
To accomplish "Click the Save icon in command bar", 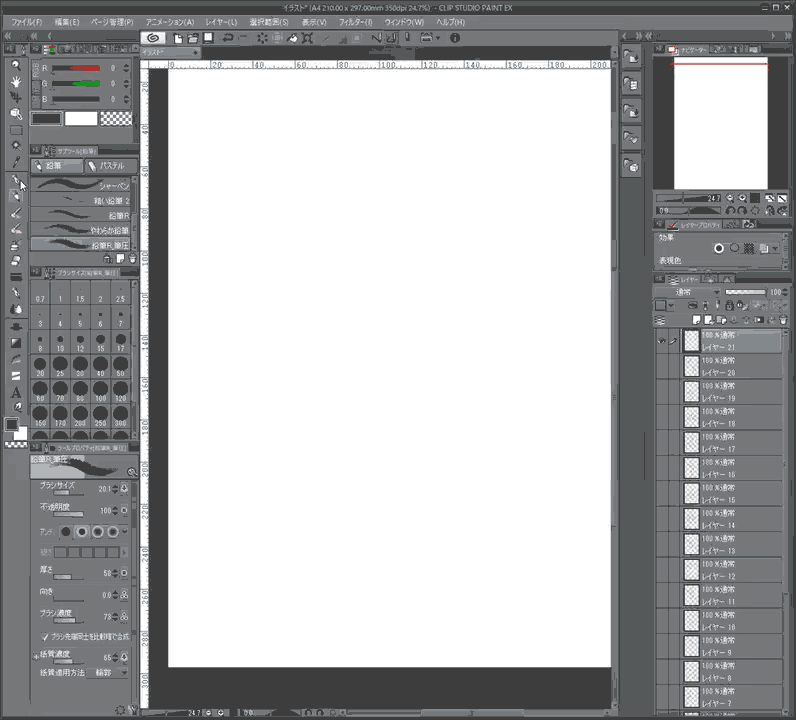I will click(208, 38).
